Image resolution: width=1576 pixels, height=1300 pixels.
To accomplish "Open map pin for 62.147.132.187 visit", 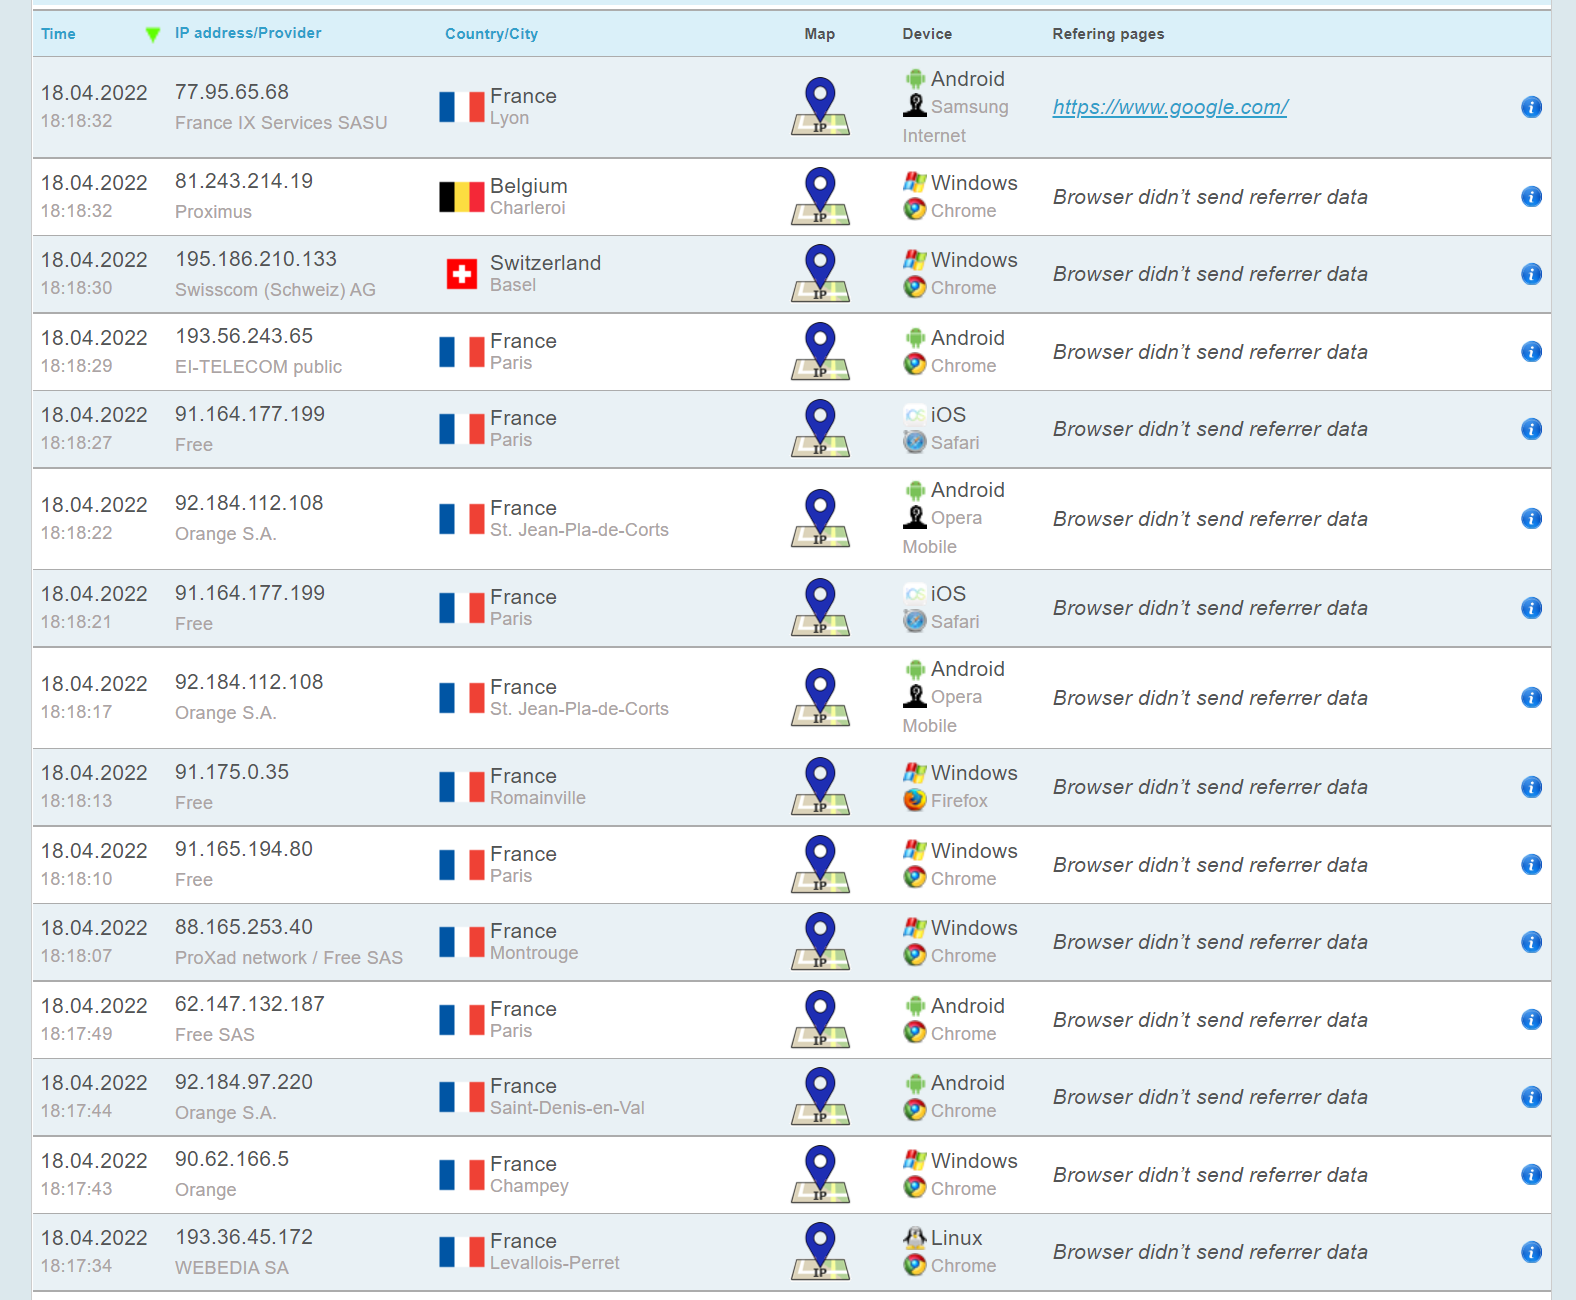I will (820, 1019).
